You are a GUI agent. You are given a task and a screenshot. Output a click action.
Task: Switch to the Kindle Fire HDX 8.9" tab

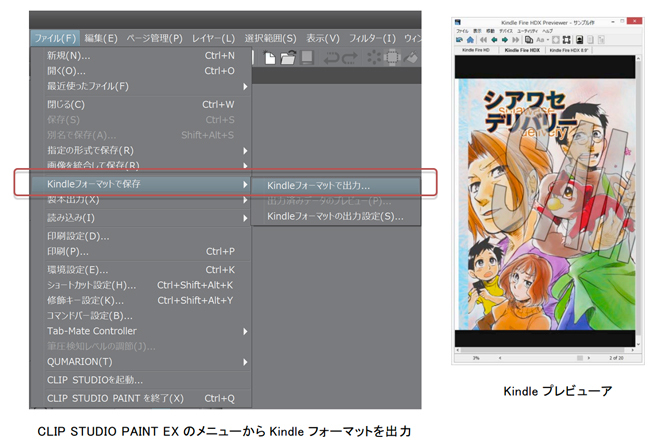[x=569, y=50]
